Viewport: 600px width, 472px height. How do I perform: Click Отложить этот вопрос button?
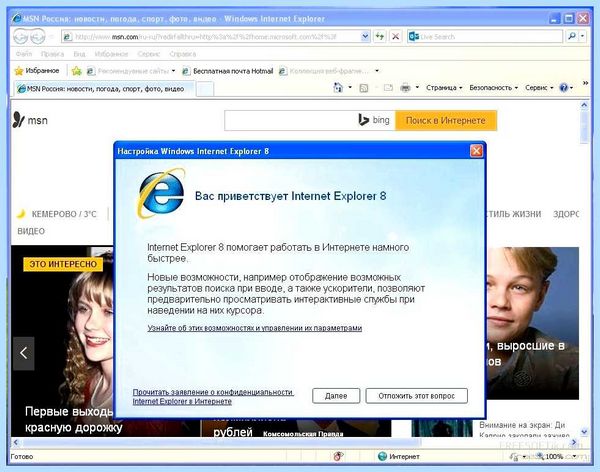(x=416, y=396)
